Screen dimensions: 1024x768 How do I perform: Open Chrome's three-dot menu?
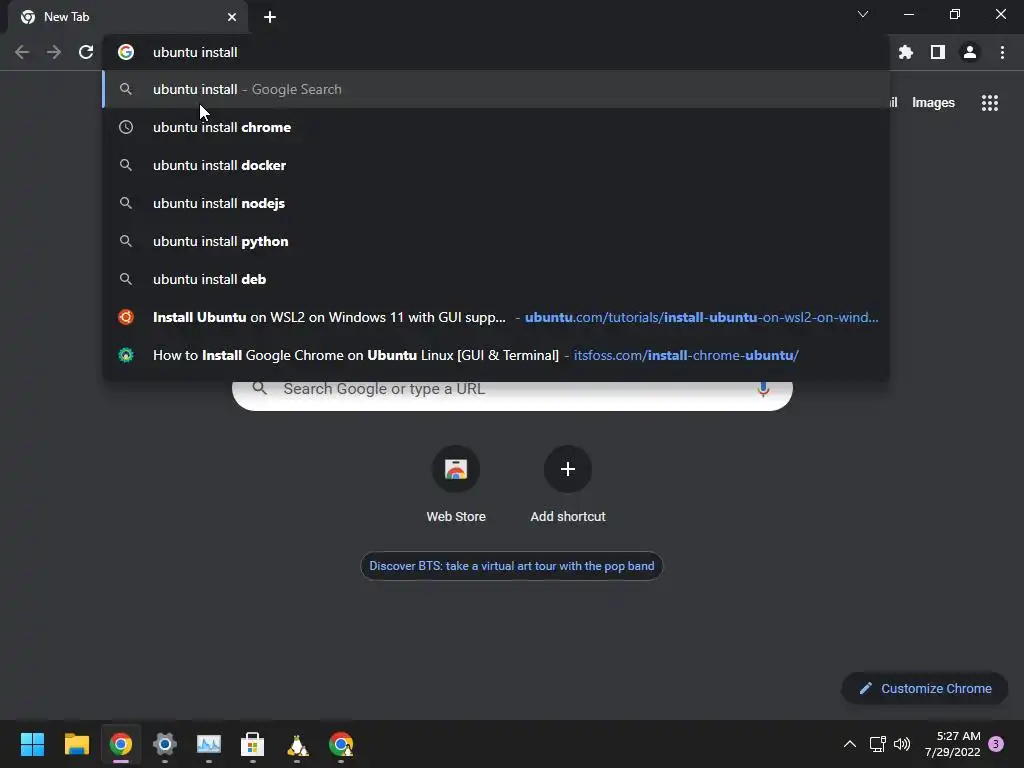click(1002, 52)
